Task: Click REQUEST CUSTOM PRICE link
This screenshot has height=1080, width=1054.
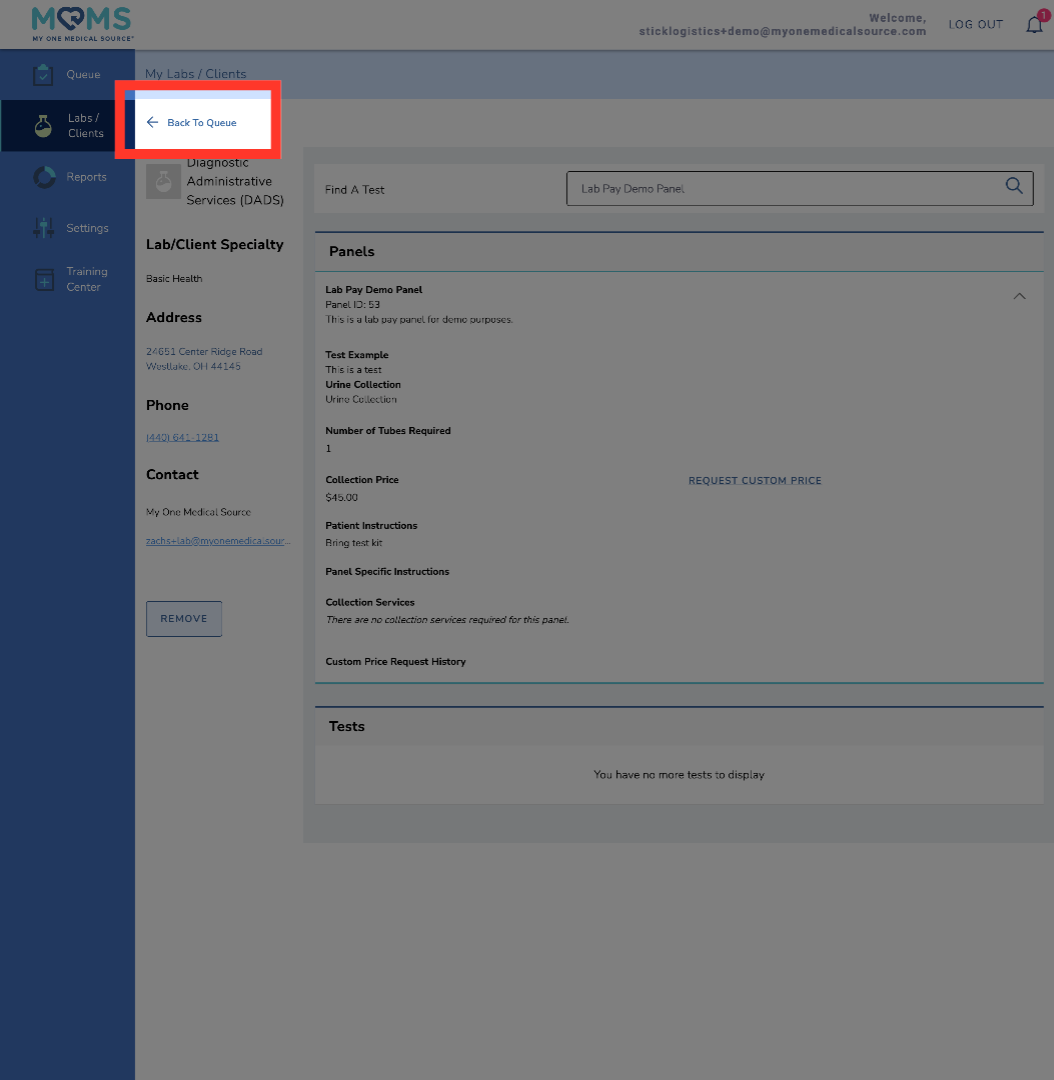Action: (754, 481)
